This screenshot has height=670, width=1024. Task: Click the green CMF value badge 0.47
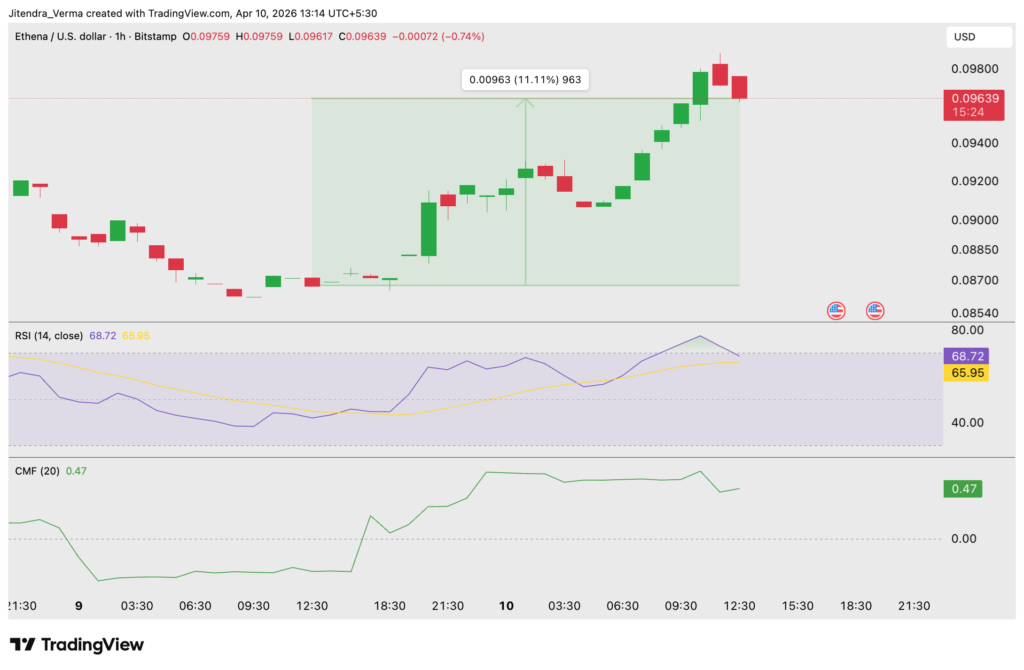pos(962,489)
